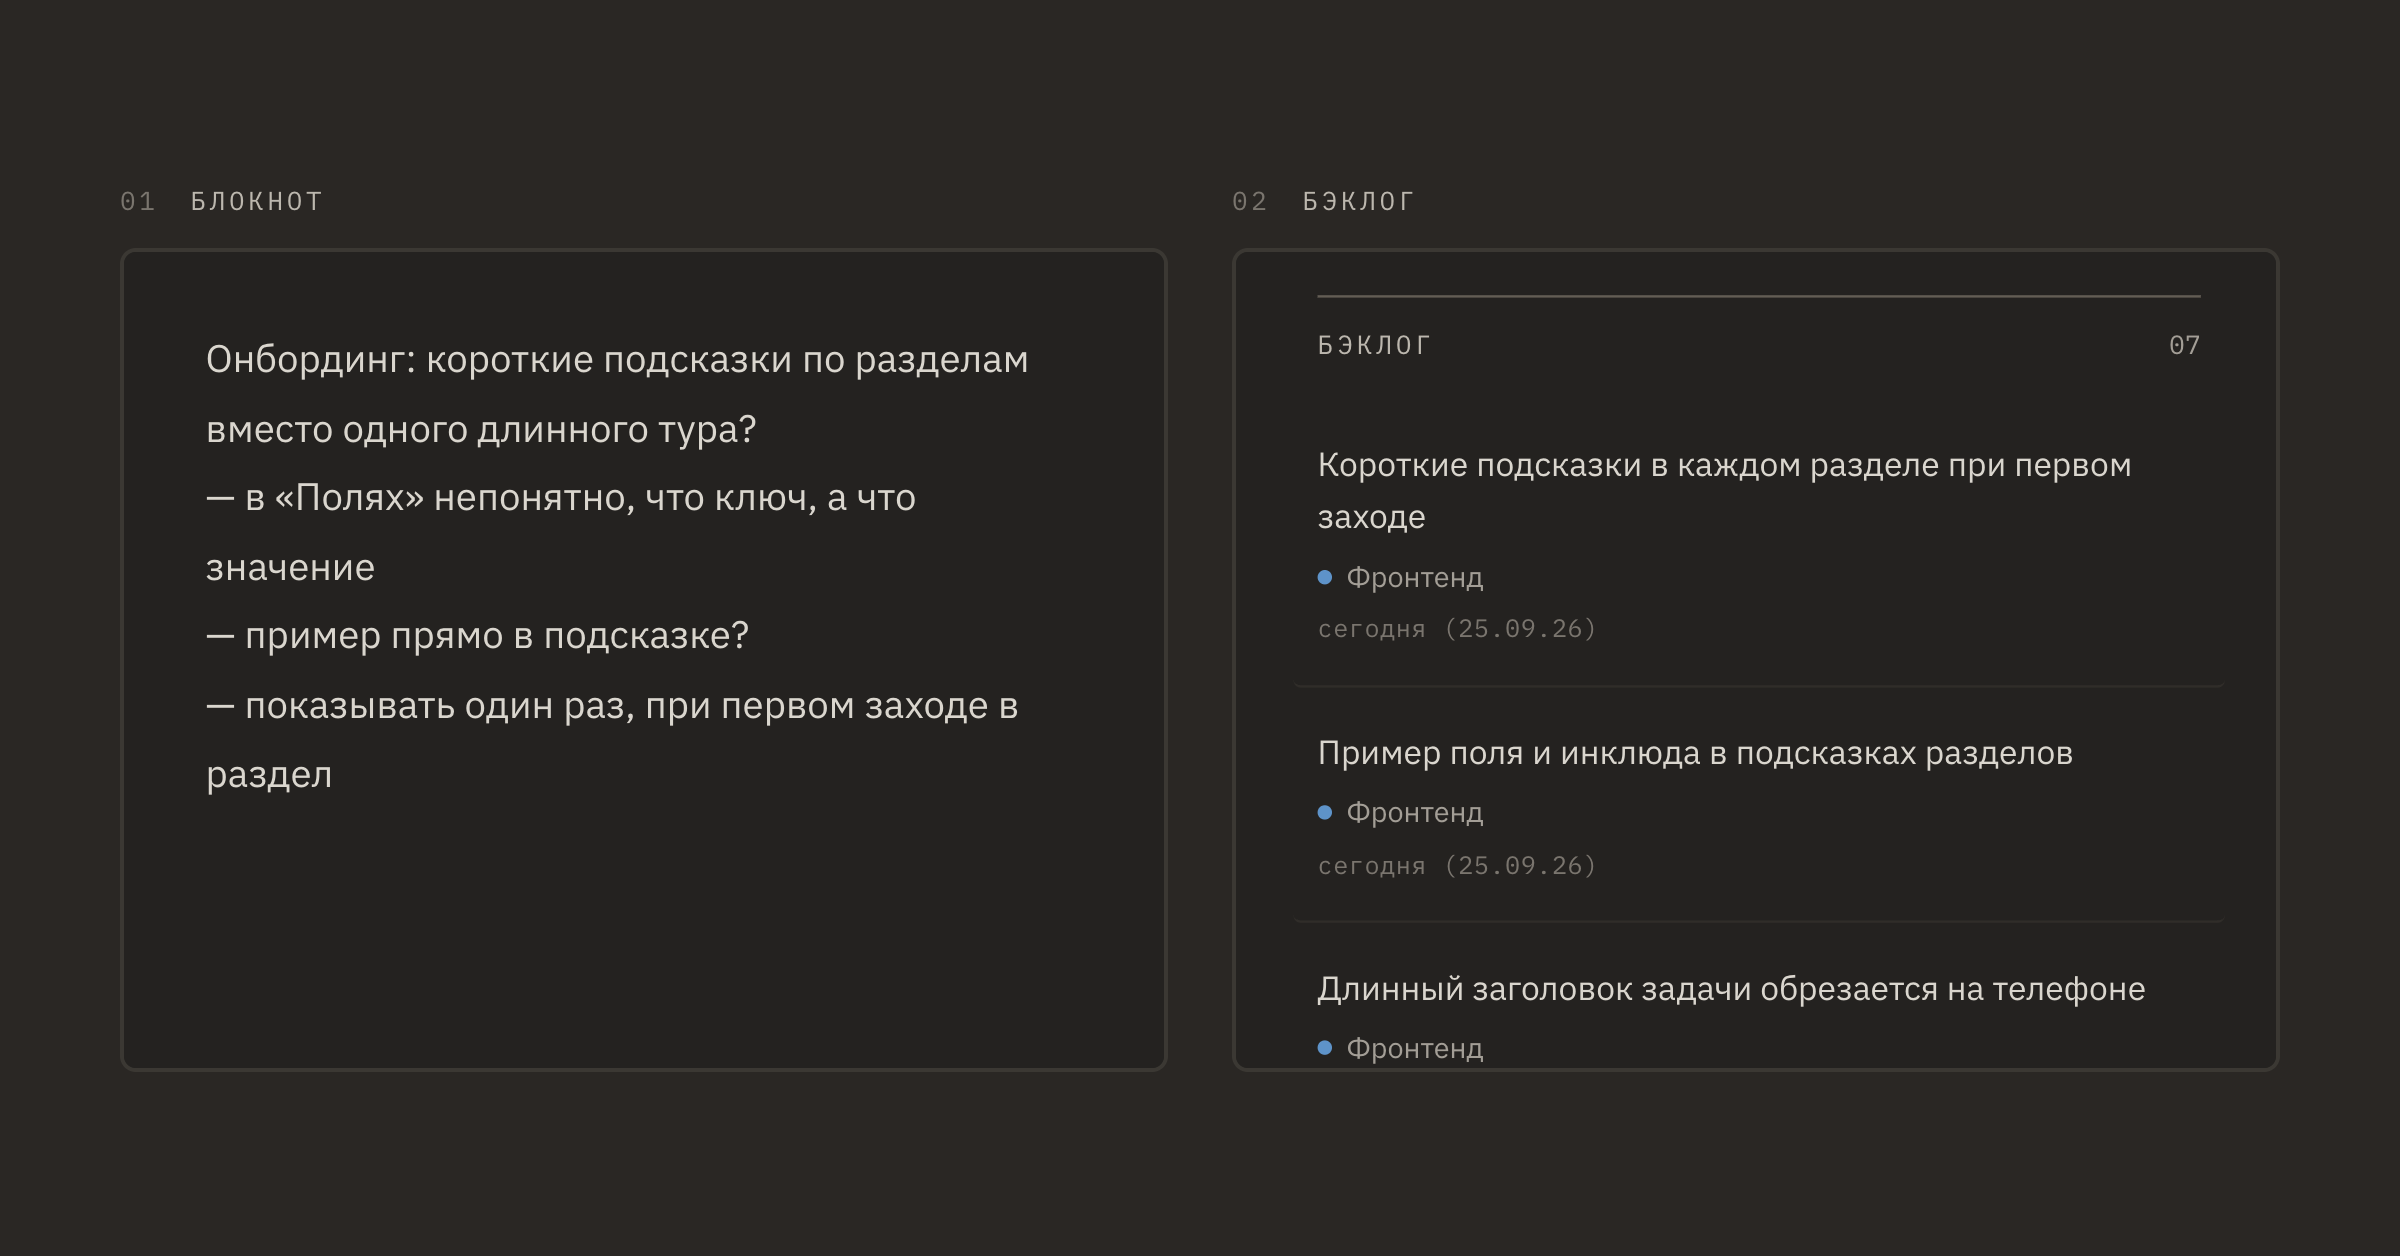The height and width of the screenshot is (1256, 2400).
Task: Click the note line "— пример прямо в подсказке?"
Action: tap(477, 636)
